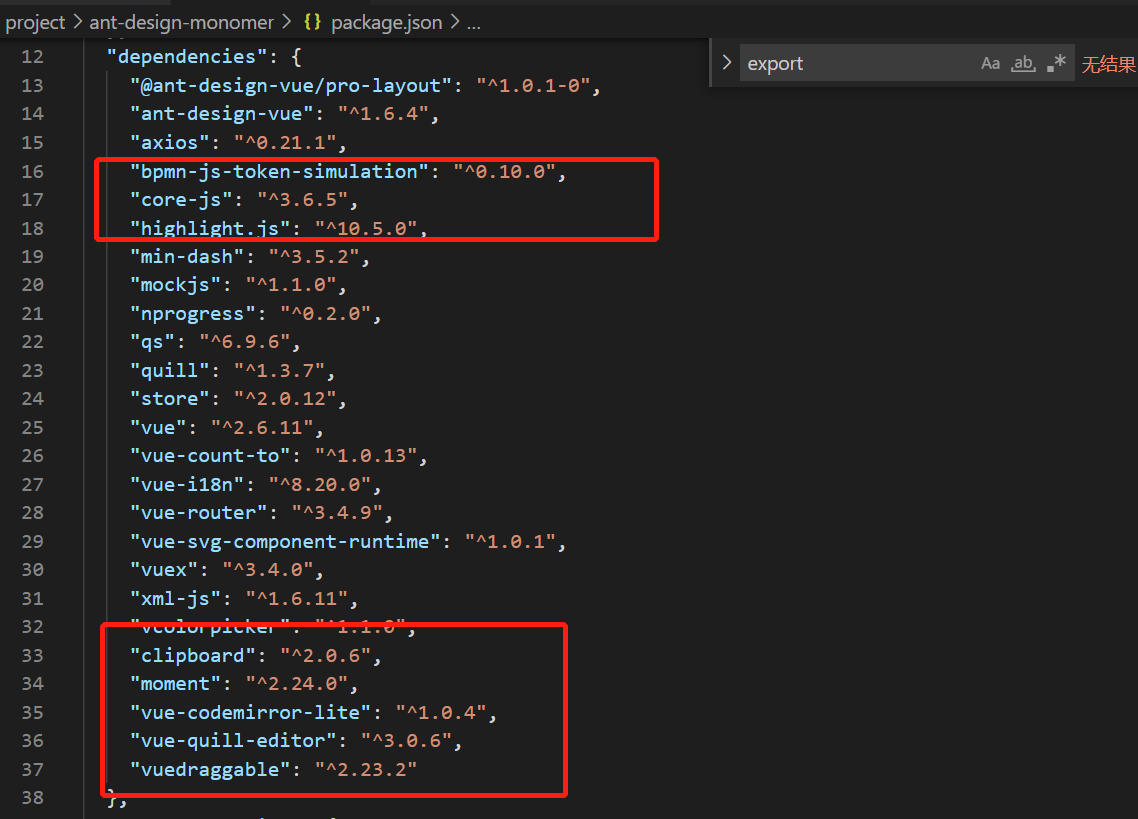
Task: Toggle Use Regular Expression option
Action: [1056, 64]
